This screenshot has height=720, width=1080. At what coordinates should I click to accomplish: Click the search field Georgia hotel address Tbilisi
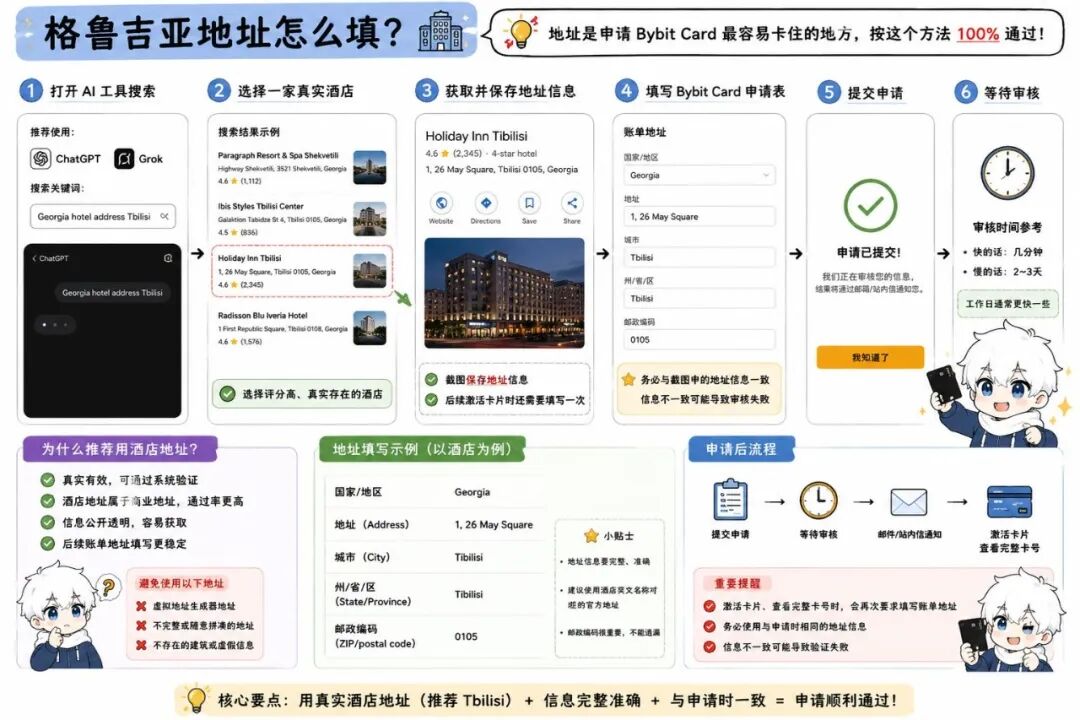pos(103,216)
